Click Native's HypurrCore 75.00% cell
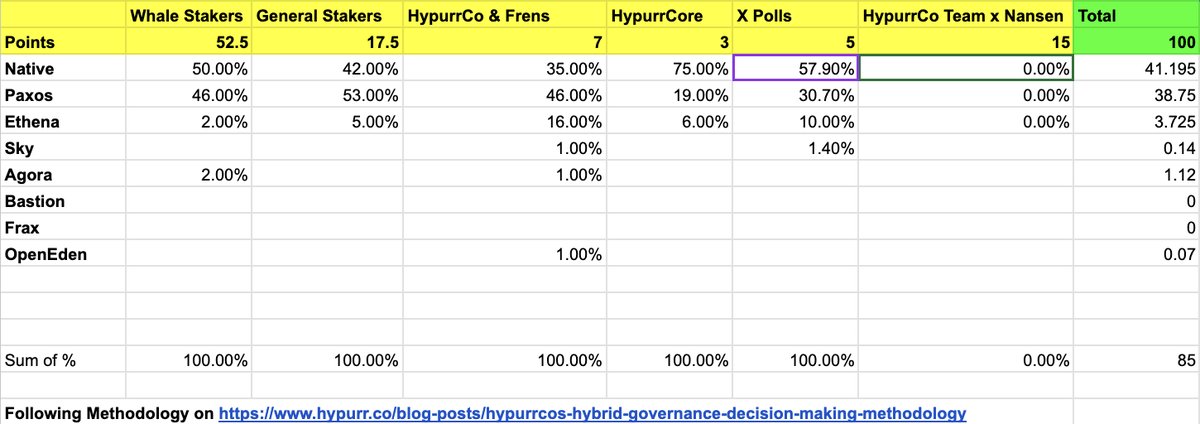The width and height of the screenshot is (1200, 424). point(670,68)
